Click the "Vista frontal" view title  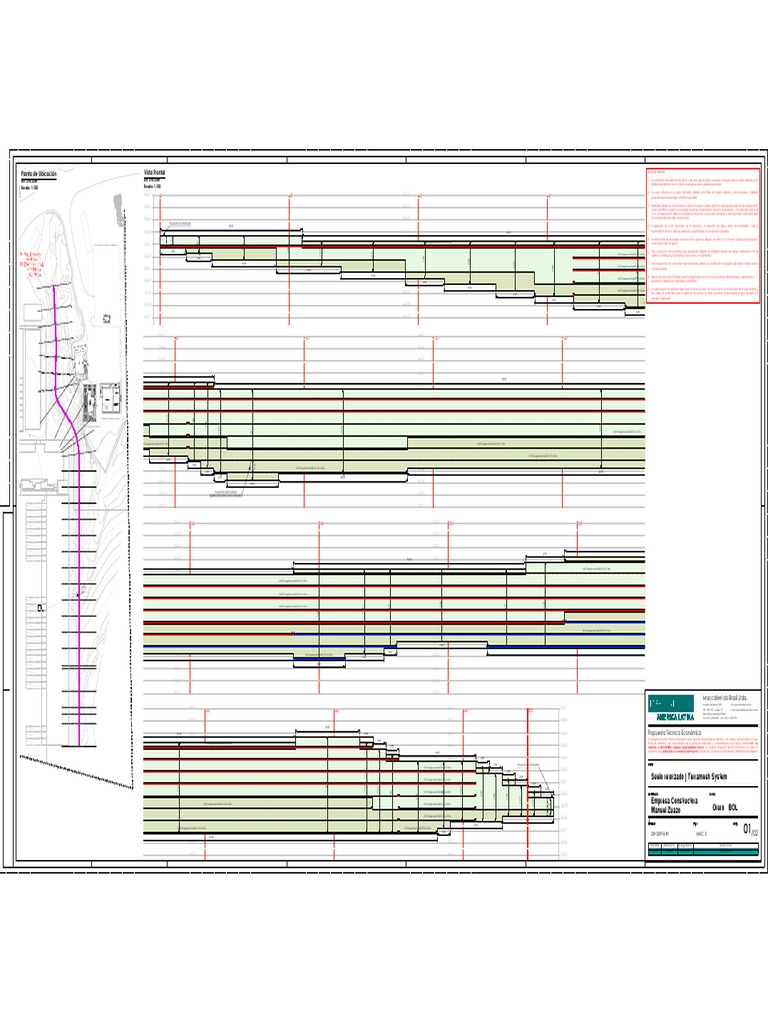(x=154, y=173)
